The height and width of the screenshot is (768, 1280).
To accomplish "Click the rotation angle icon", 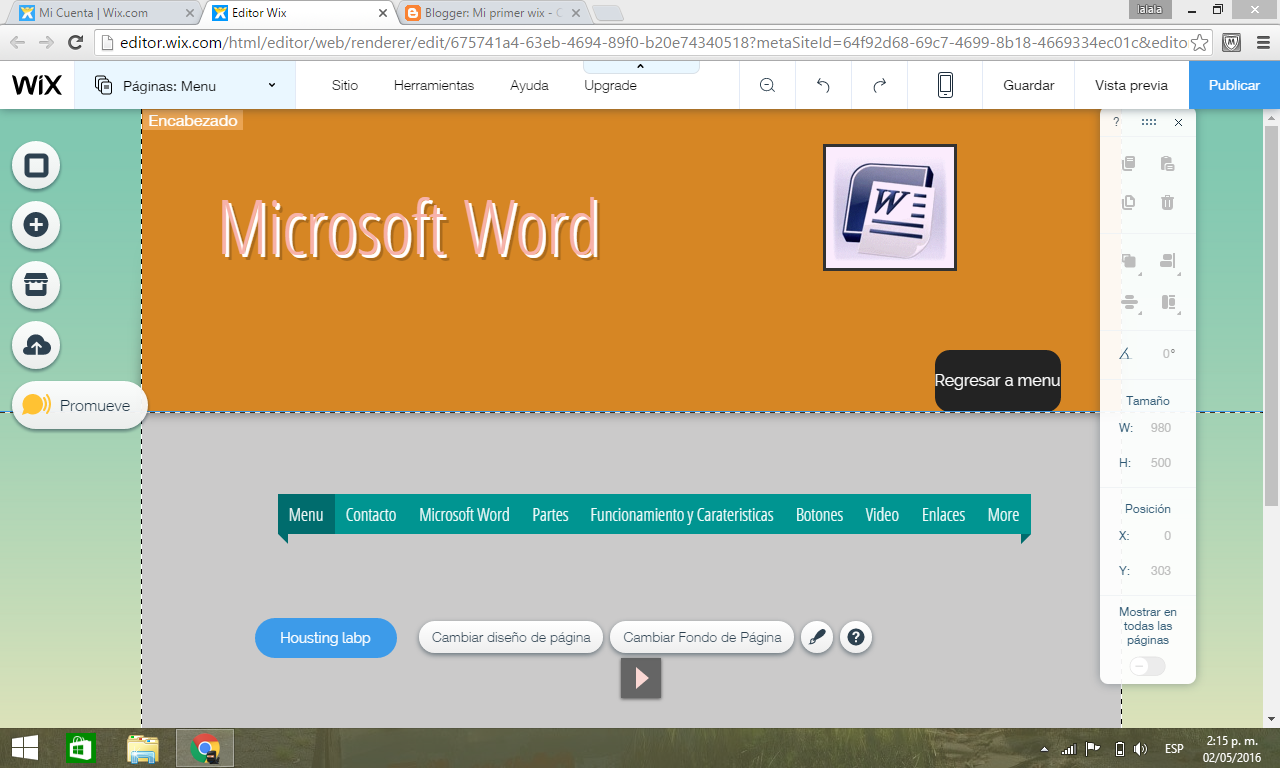I will coord(1125,353).
